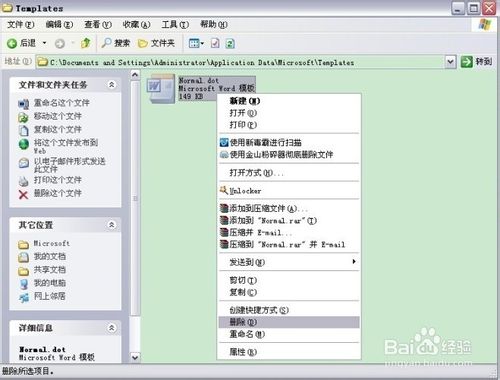Viewport: 500px width, 380px height.
Task: Collapse File and Folder Tasks (文件和文件夹任务) panel
Action: click(x=112, y=85)
